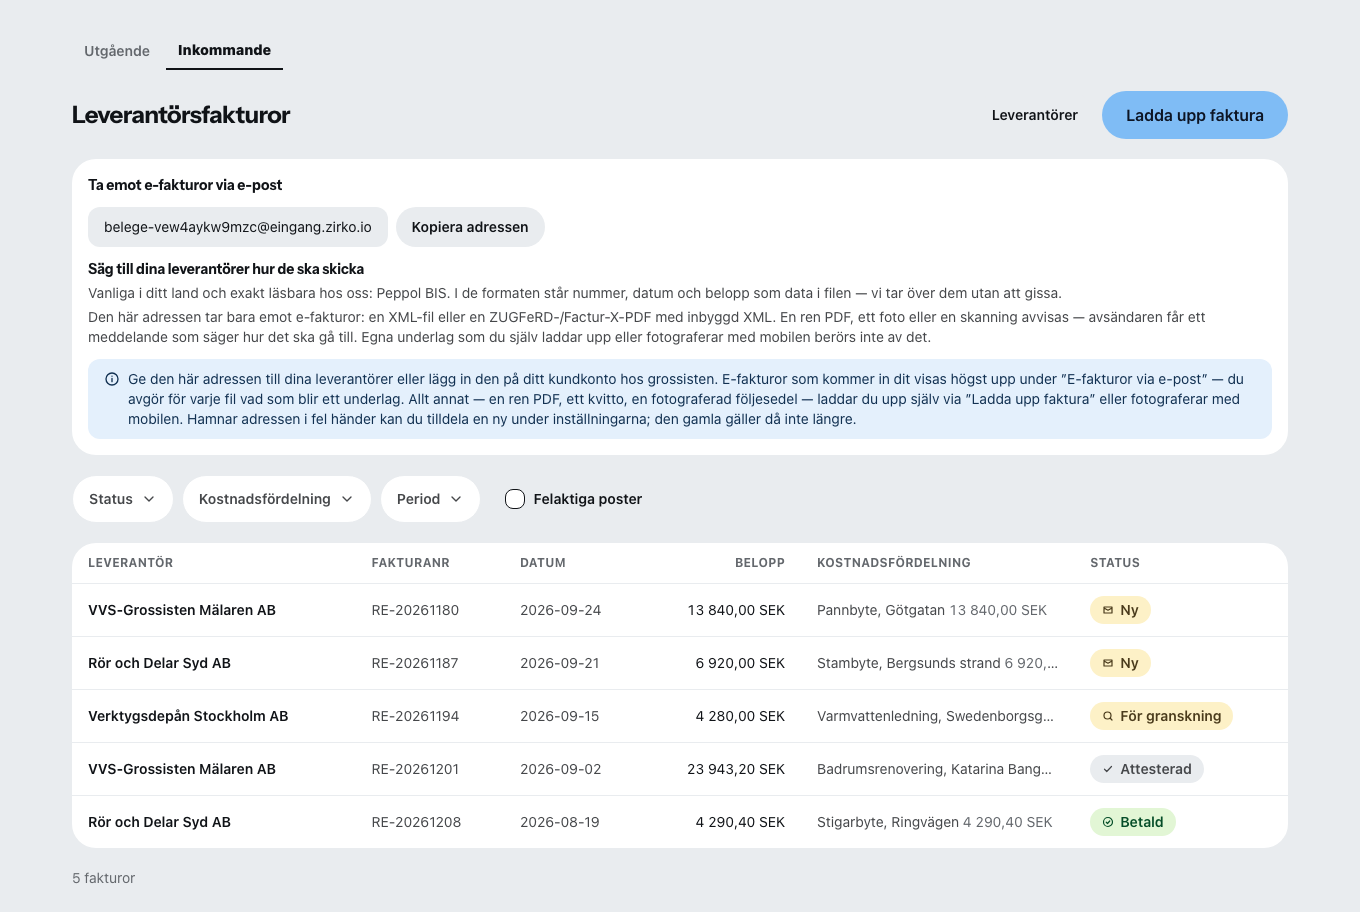The width and height of the screenshot is (1360, 912).
Task: Open Verktygsdepån Stockholm AB row
Action: [680, 716]
